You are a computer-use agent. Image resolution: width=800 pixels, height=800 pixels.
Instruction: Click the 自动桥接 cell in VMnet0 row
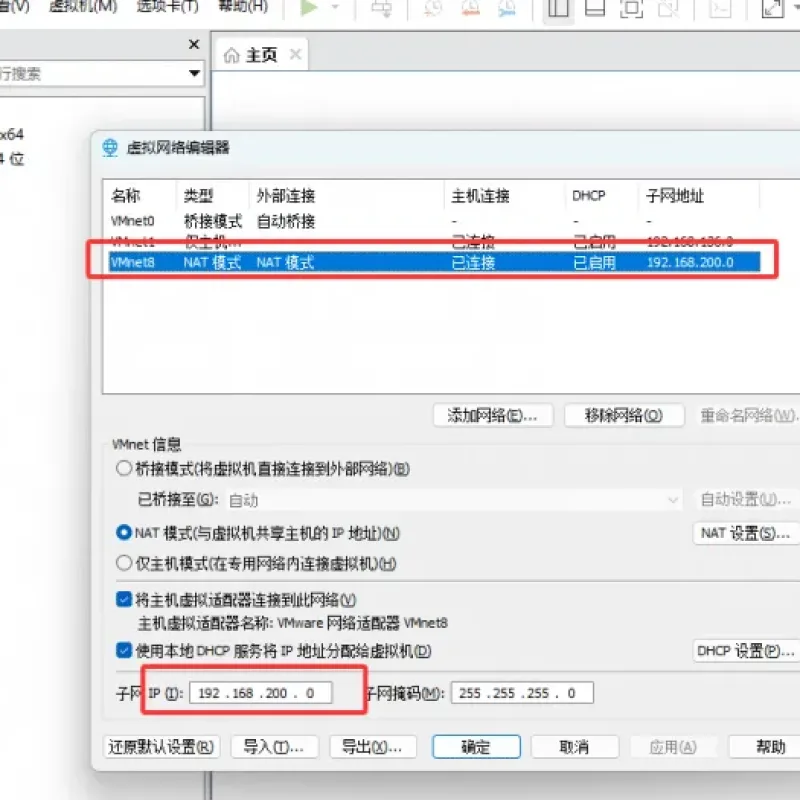(286, 221)
